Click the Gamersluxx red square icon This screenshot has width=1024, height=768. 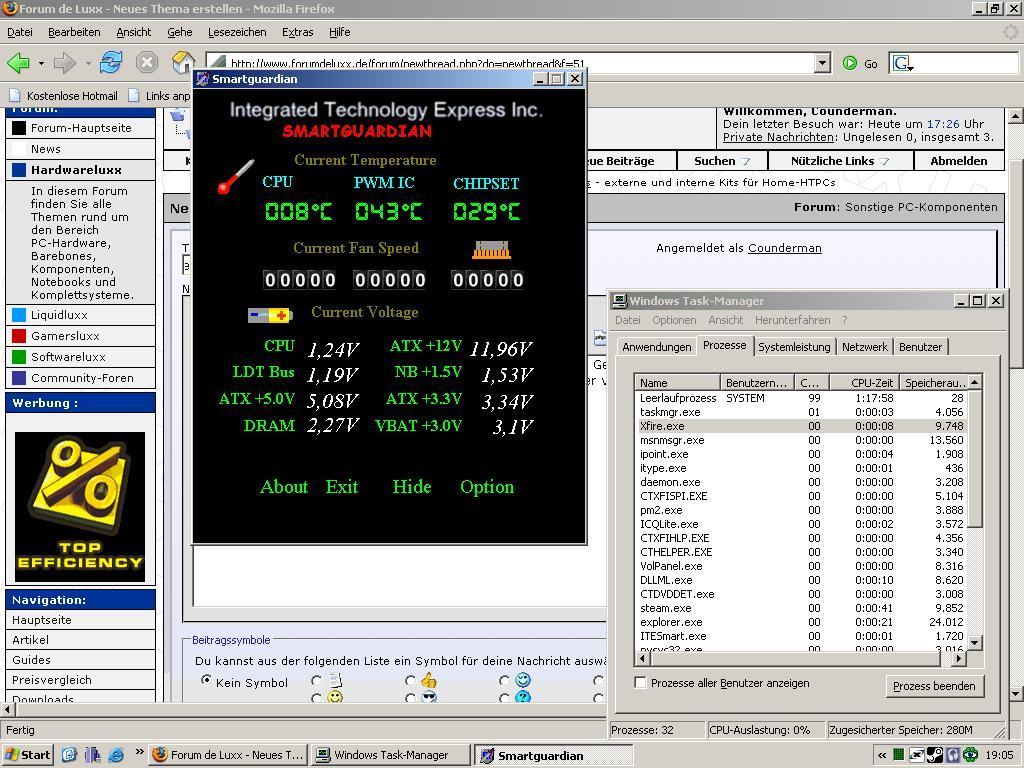[19, 336]
